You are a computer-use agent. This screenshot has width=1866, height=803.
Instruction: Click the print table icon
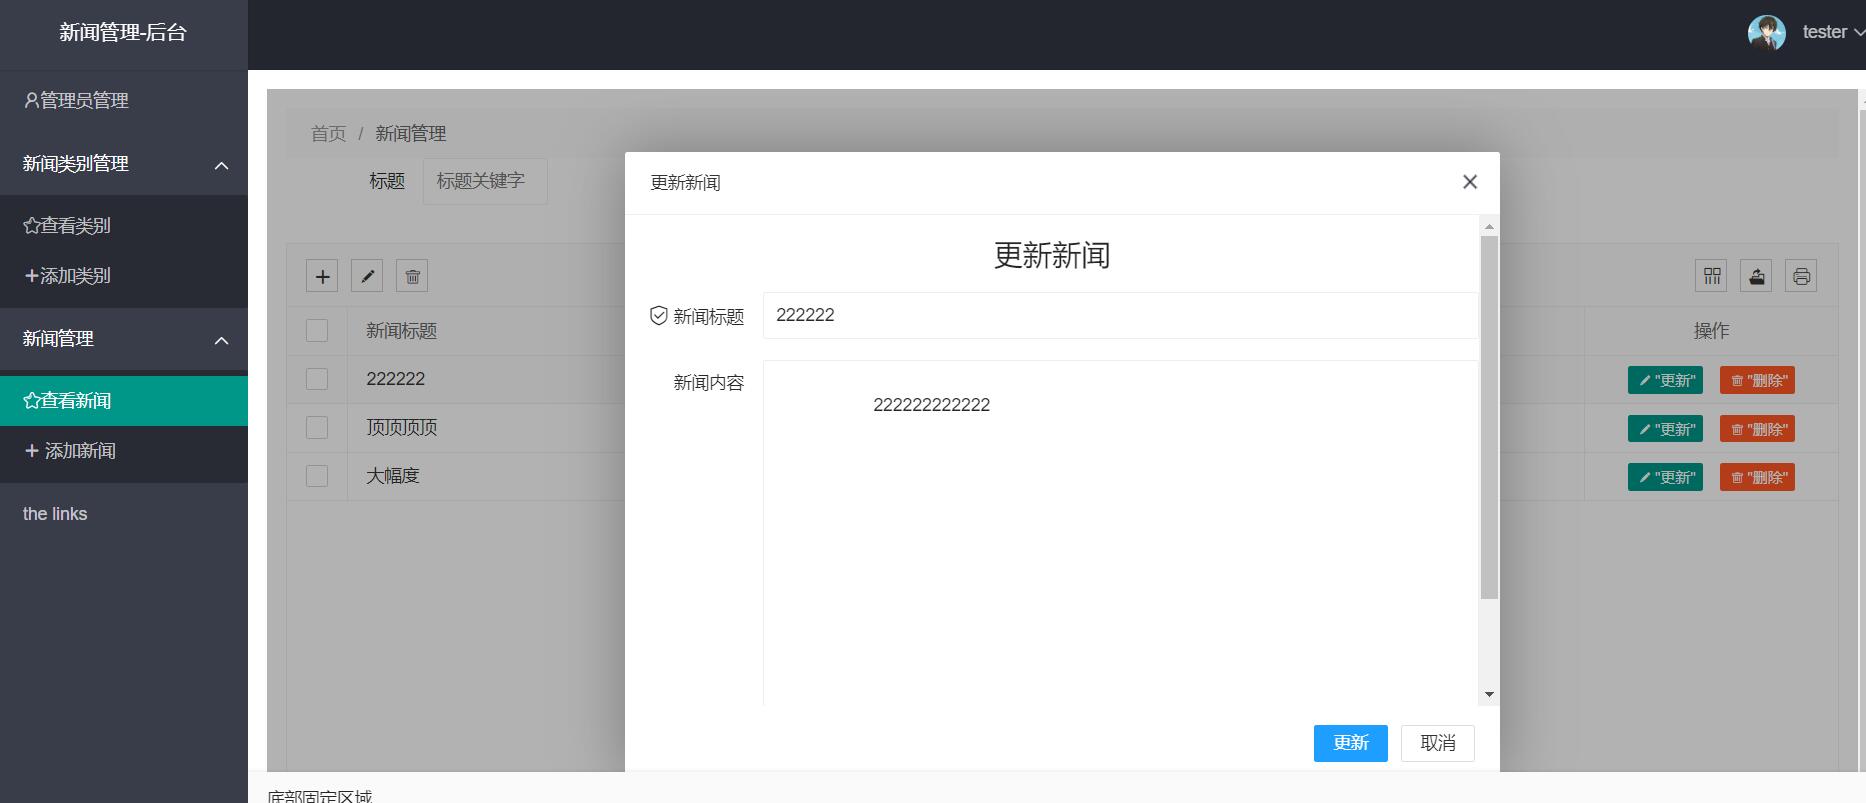pos(1801,276)
